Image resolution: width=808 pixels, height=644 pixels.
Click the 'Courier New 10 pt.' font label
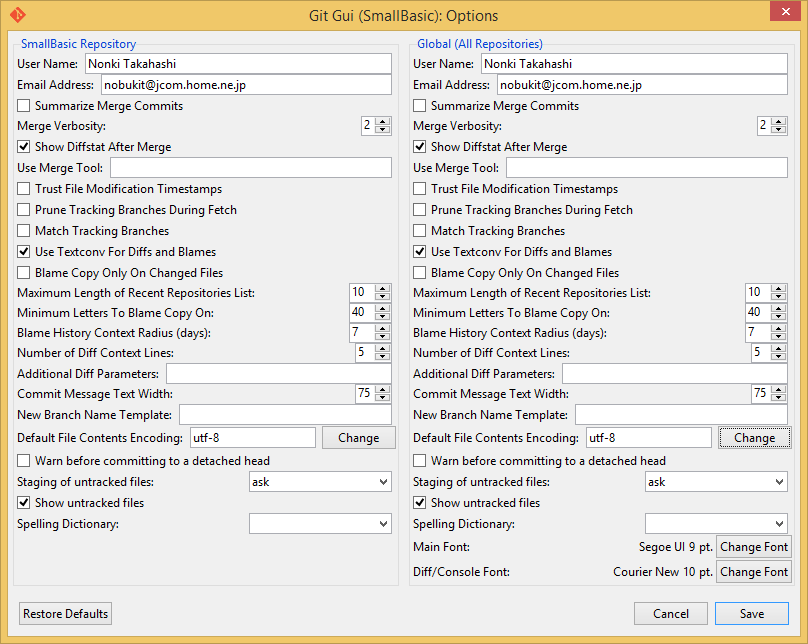point(663,572)
